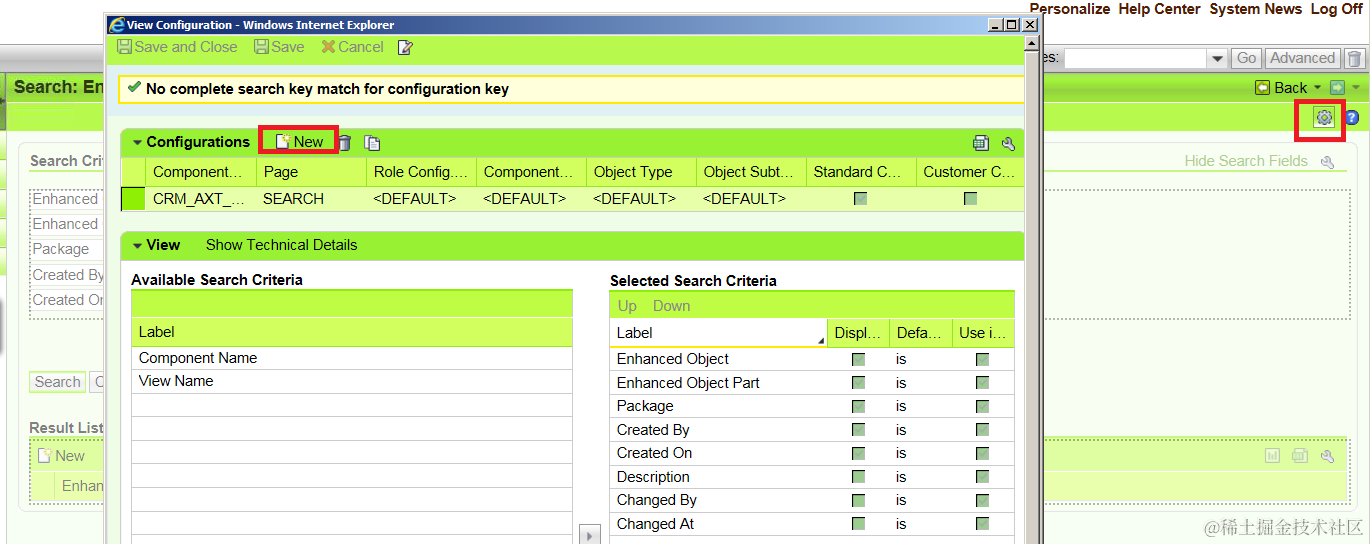Click the page configuration gear icon

1324,118
